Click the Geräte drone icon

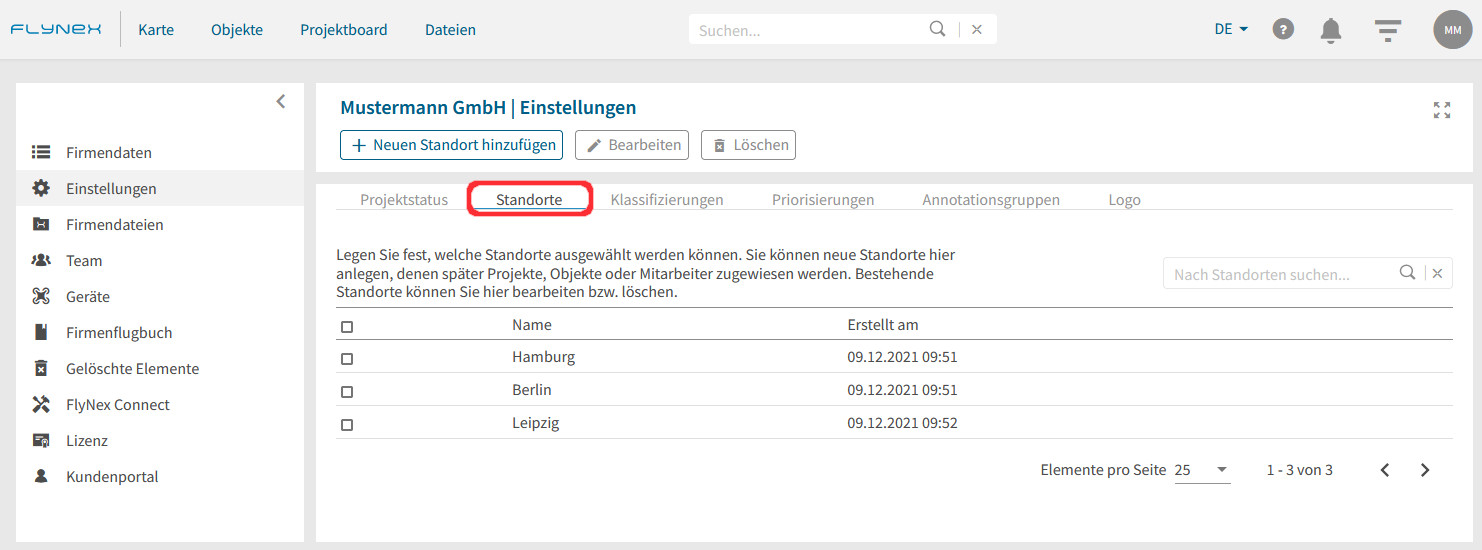41,296
